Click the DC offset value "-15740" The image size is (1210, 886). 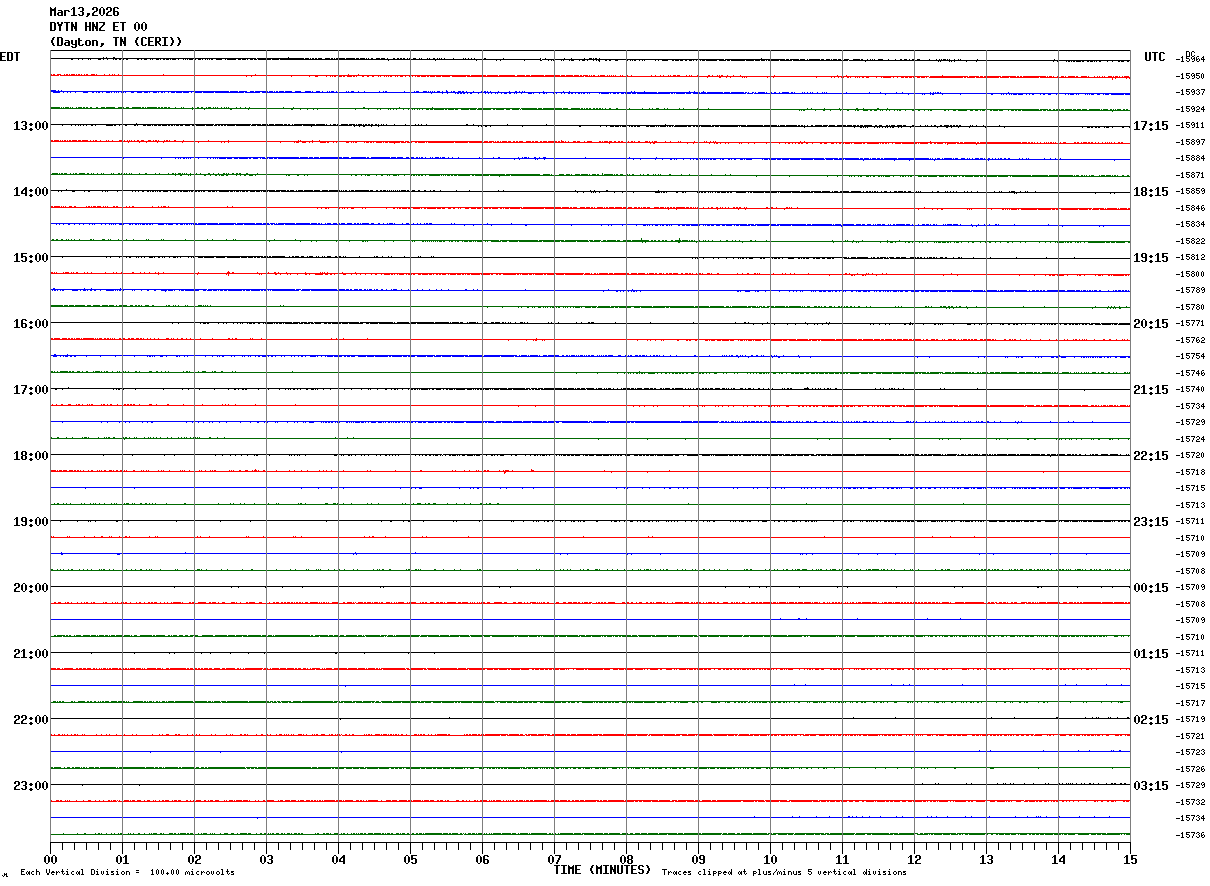click(x=1190, y=389)
